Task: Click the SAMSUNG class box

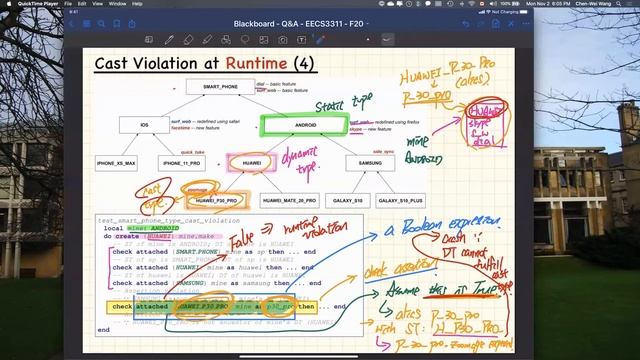Action: 370,163
